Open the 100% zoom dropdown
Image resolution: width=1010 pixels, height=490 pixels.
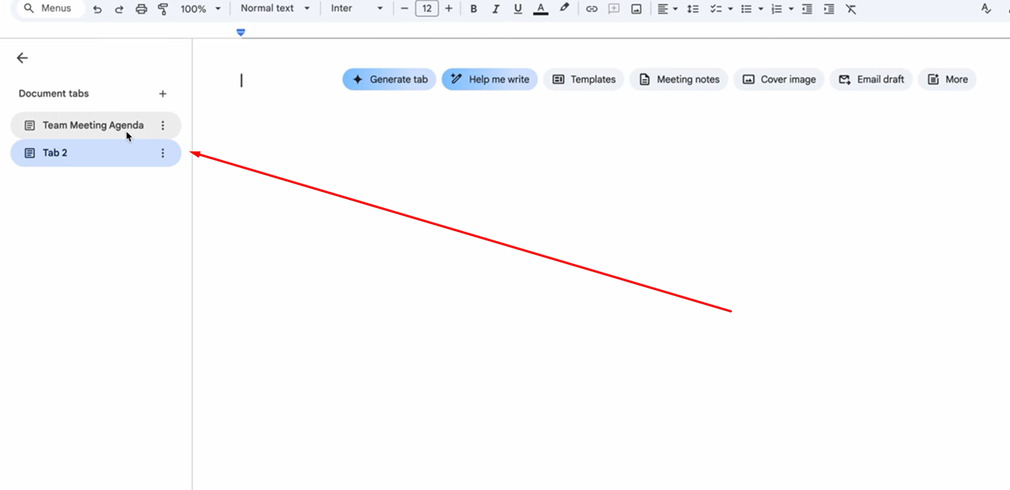click(x=200, y=9)
